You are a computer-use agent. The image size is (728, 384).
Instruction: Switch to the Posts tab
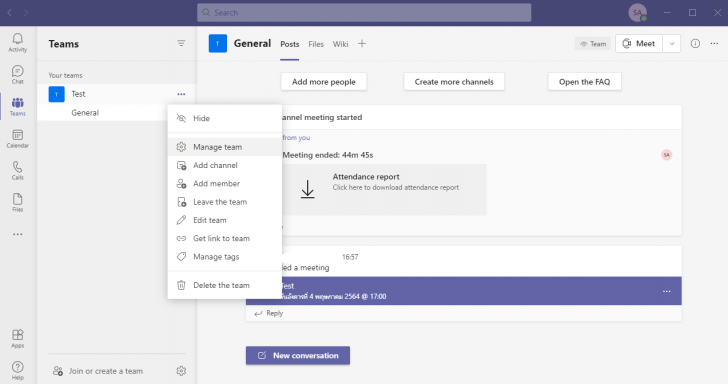pos(290,44)
